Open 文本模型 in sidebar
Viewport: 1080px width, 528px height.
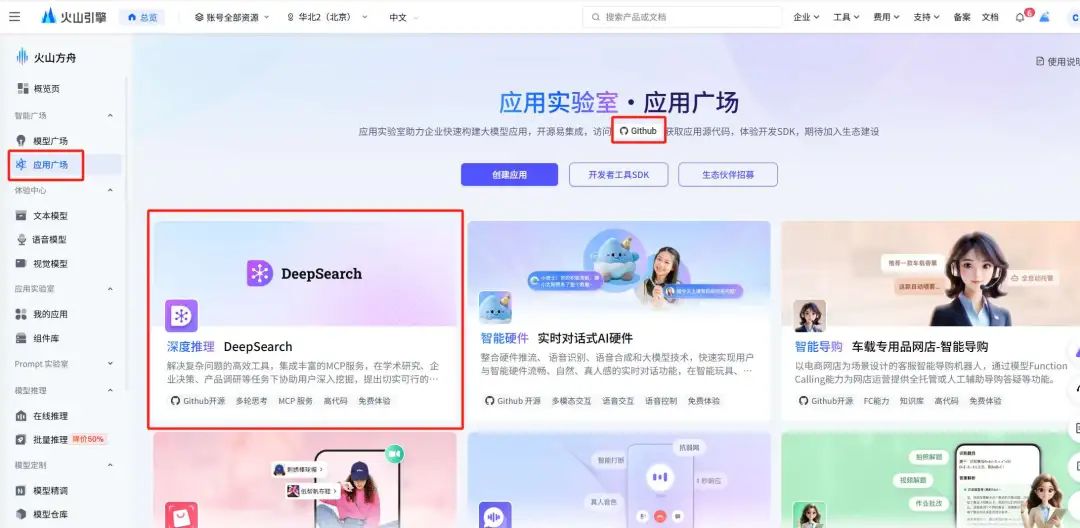[x=50, y=215]
